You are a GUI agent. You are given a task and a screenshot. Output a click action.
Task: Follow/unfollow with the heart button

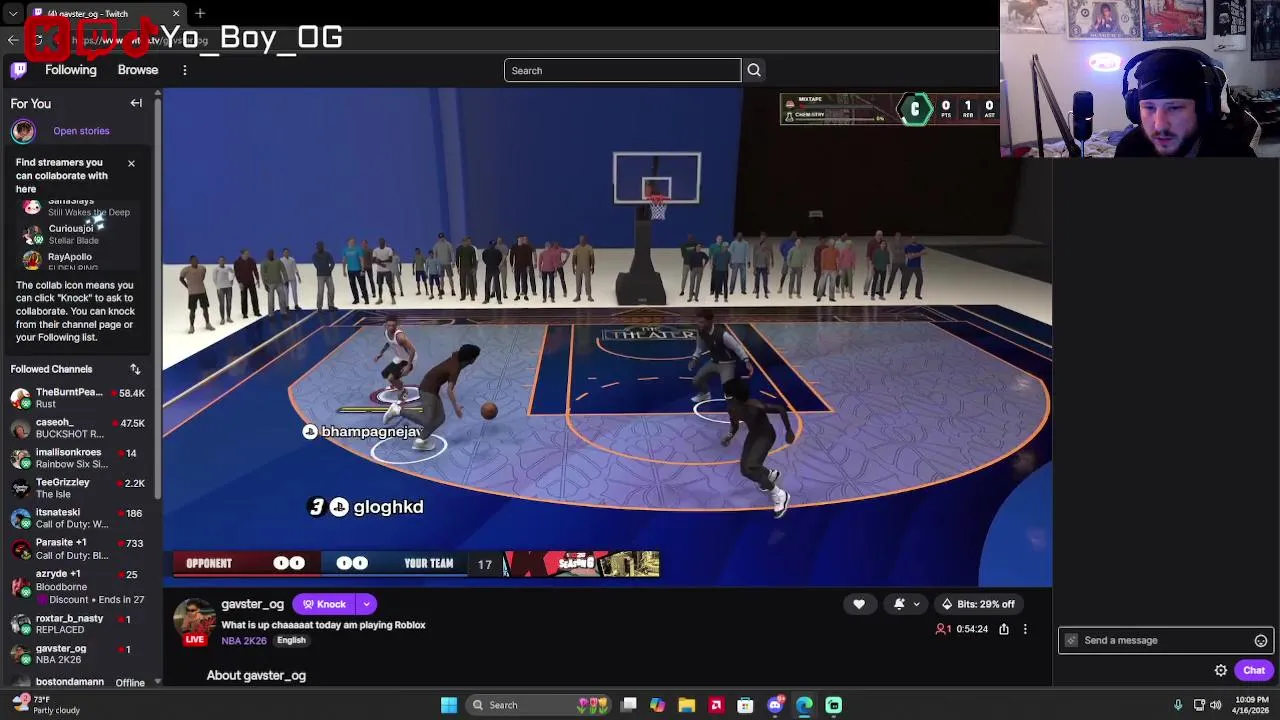(x=859, y=604)
